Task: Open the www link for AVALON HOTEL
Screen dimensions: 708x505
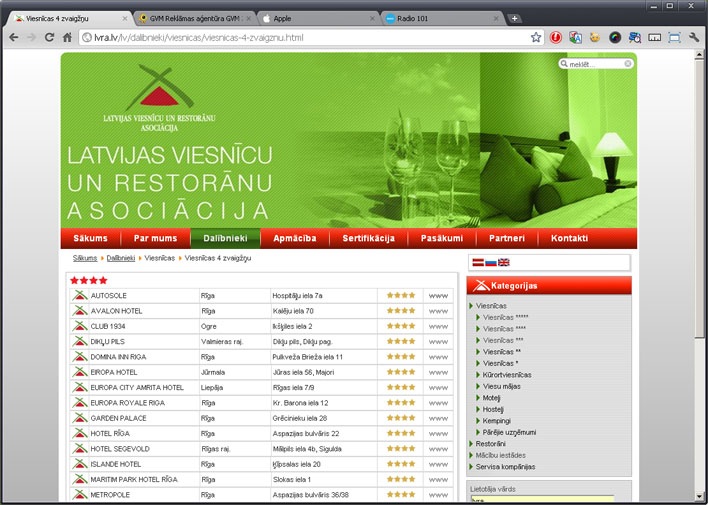Action: (x=438, y=311)
